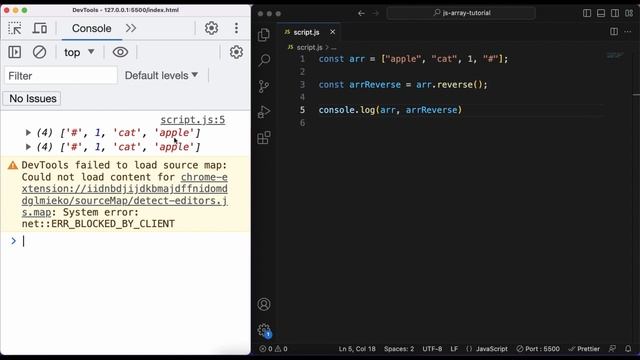The width and height of the screenshot is (640, 360).
Task: Split the editor to the right
Action: (614, 31)
